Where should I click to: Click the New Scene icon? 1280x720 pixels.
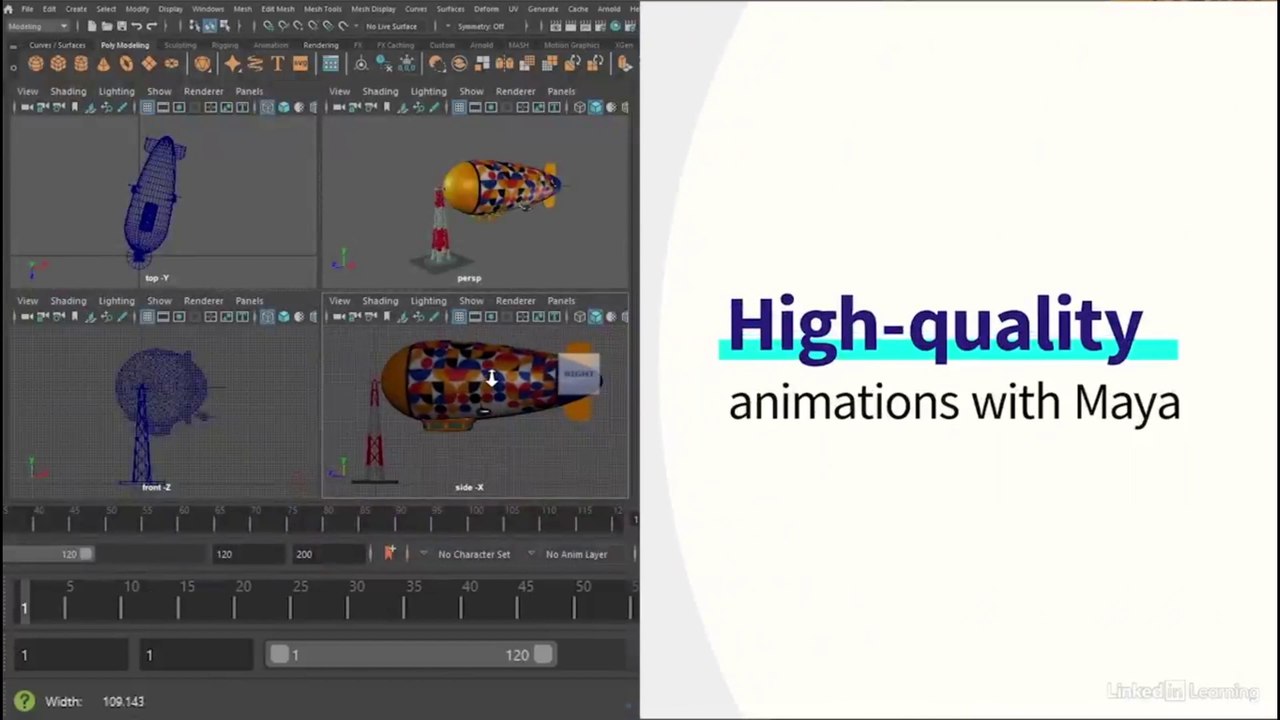92,26
